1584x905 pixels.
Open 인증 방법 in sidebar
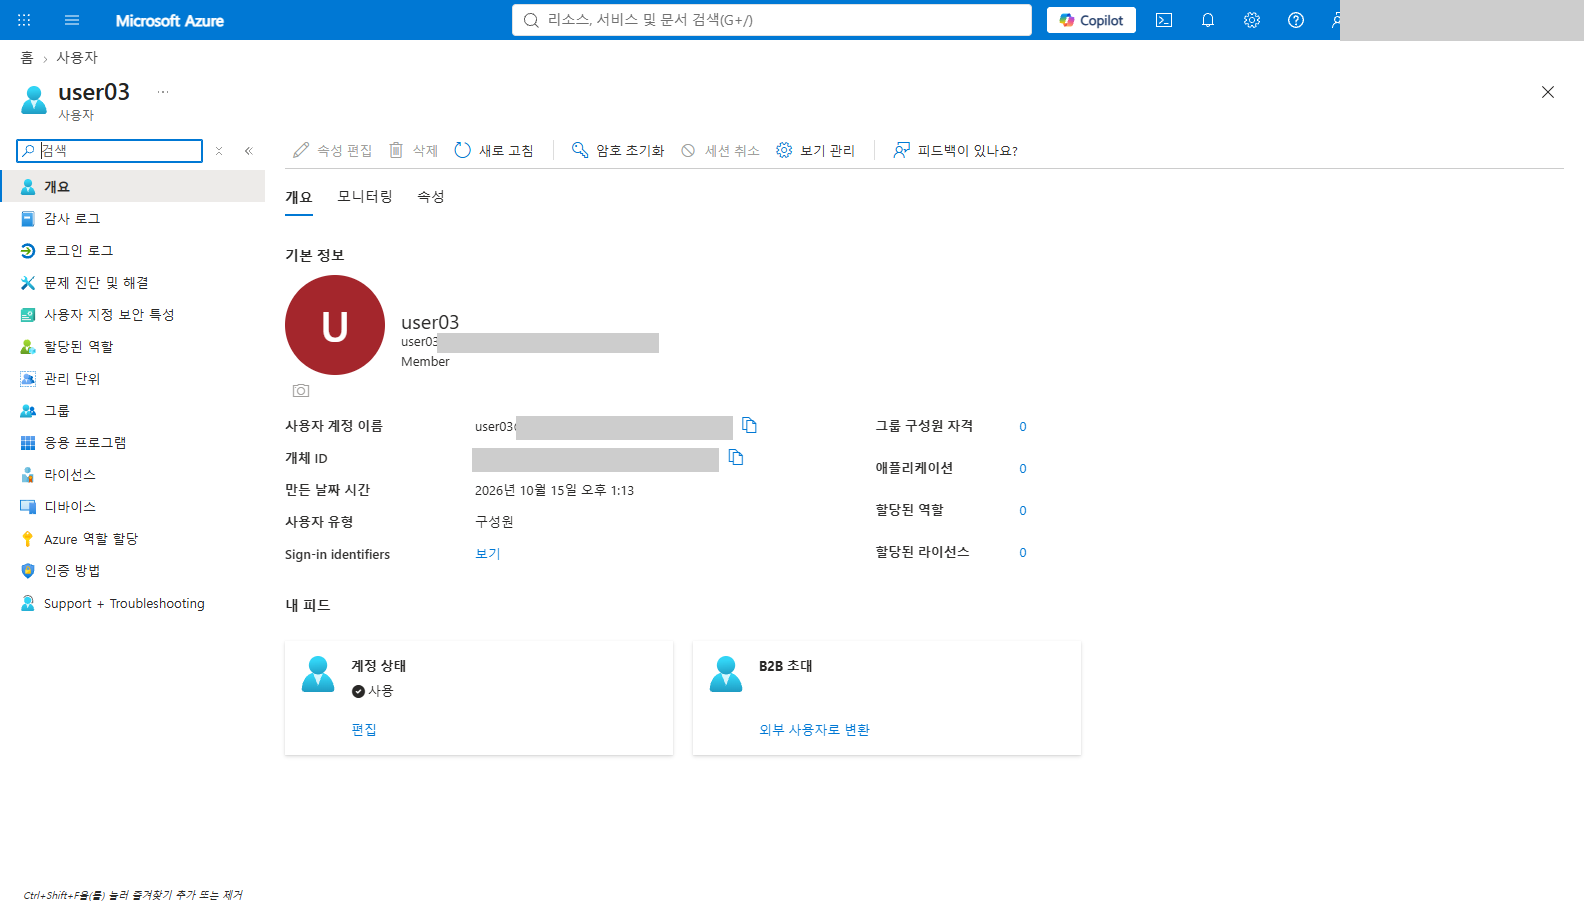[132, 571]
